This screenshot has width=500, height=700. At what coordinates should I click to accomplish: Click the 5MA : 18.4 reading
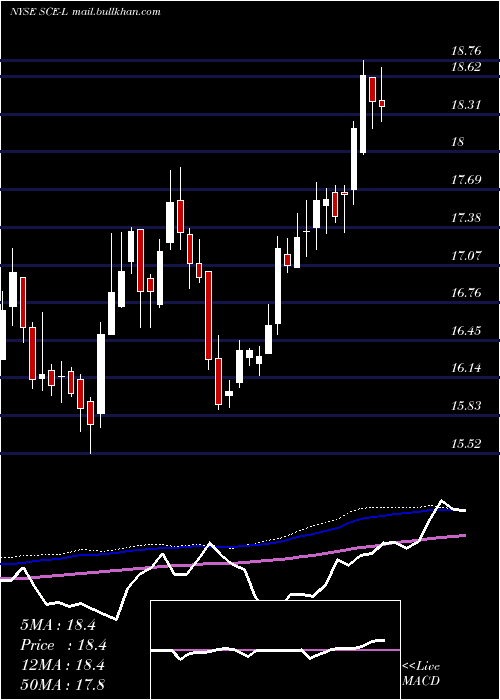(58, 625)
